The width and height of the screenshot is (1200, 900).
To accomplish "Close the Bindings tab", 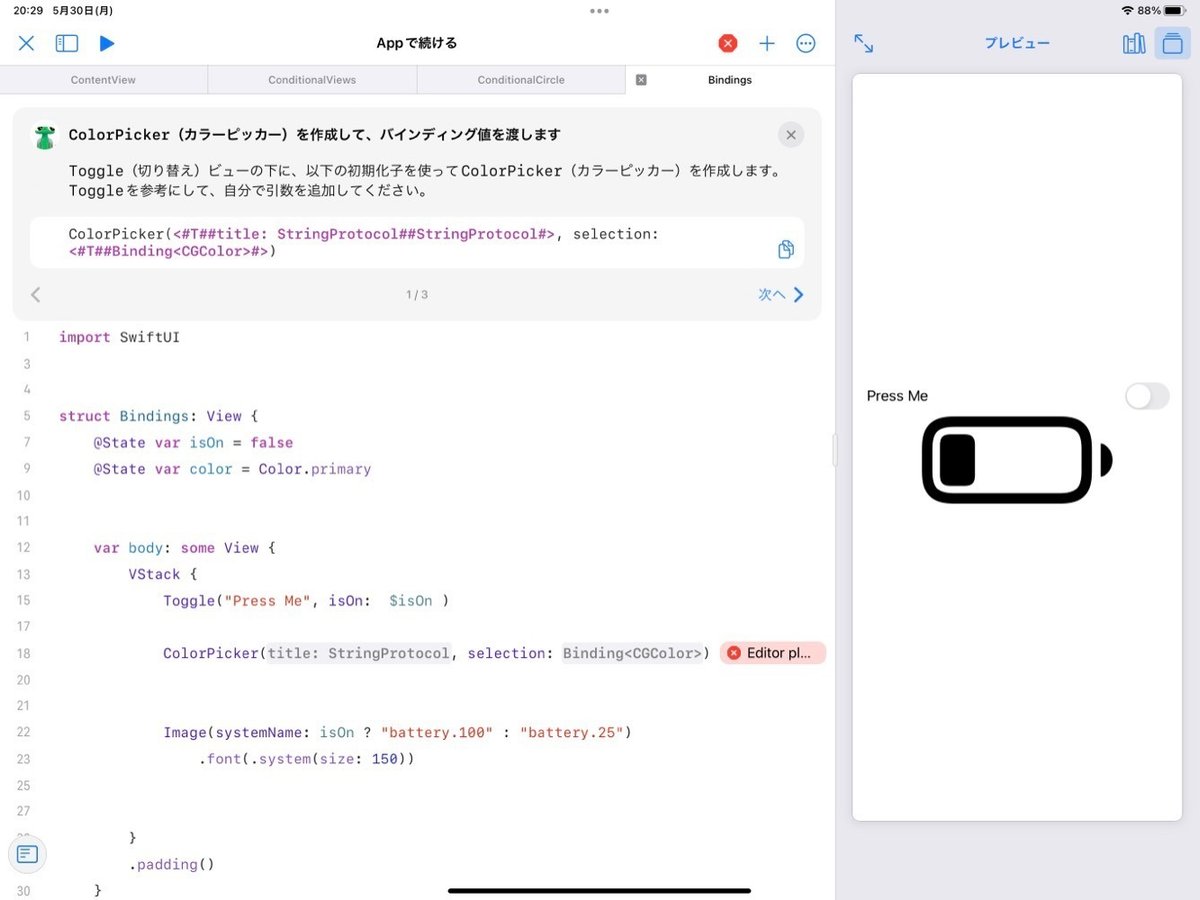I will click(641, 80).
